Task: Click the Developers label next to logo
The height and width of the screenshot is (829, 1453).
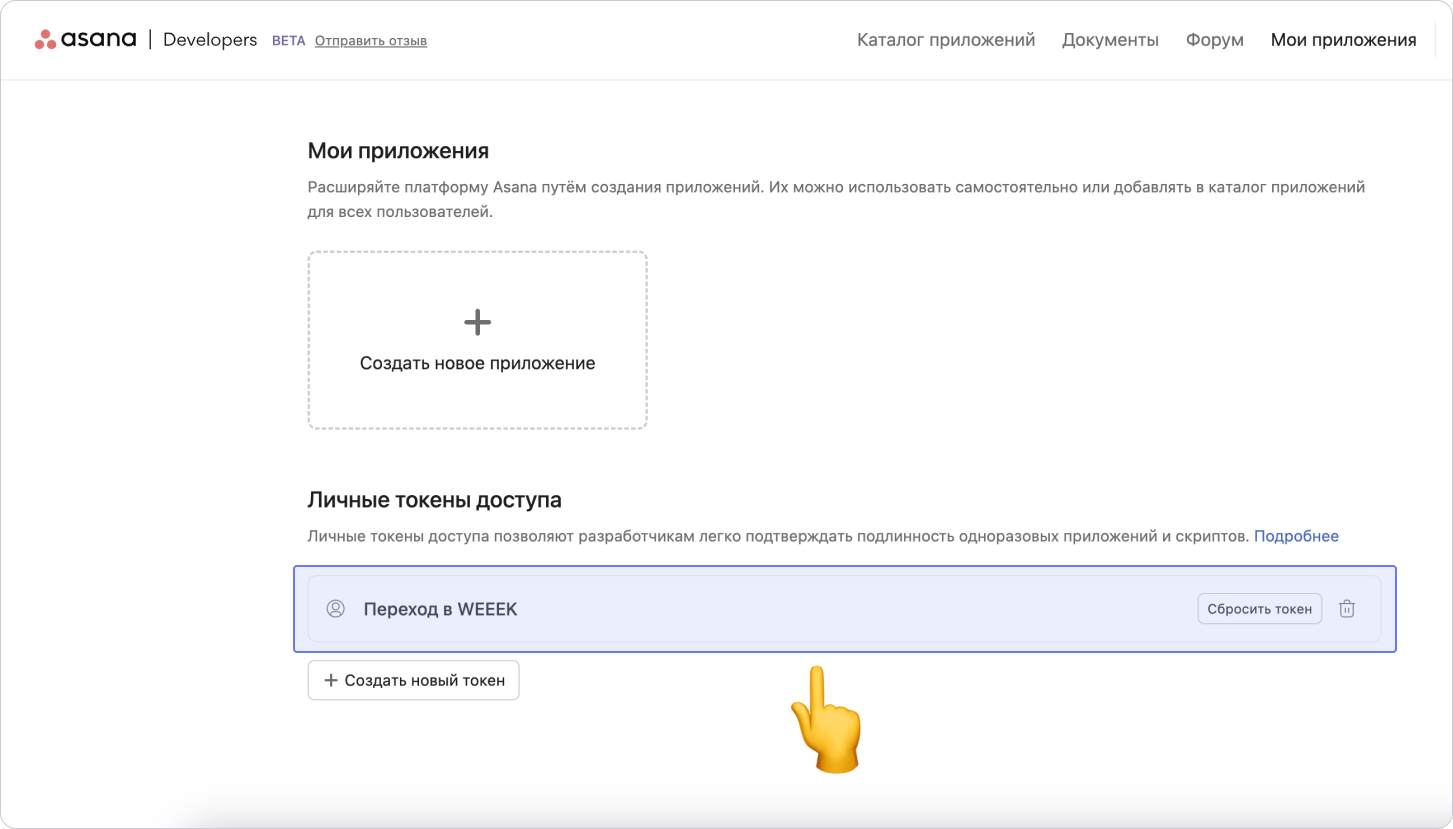Action: pyautogui.click(x=210, y=40)
